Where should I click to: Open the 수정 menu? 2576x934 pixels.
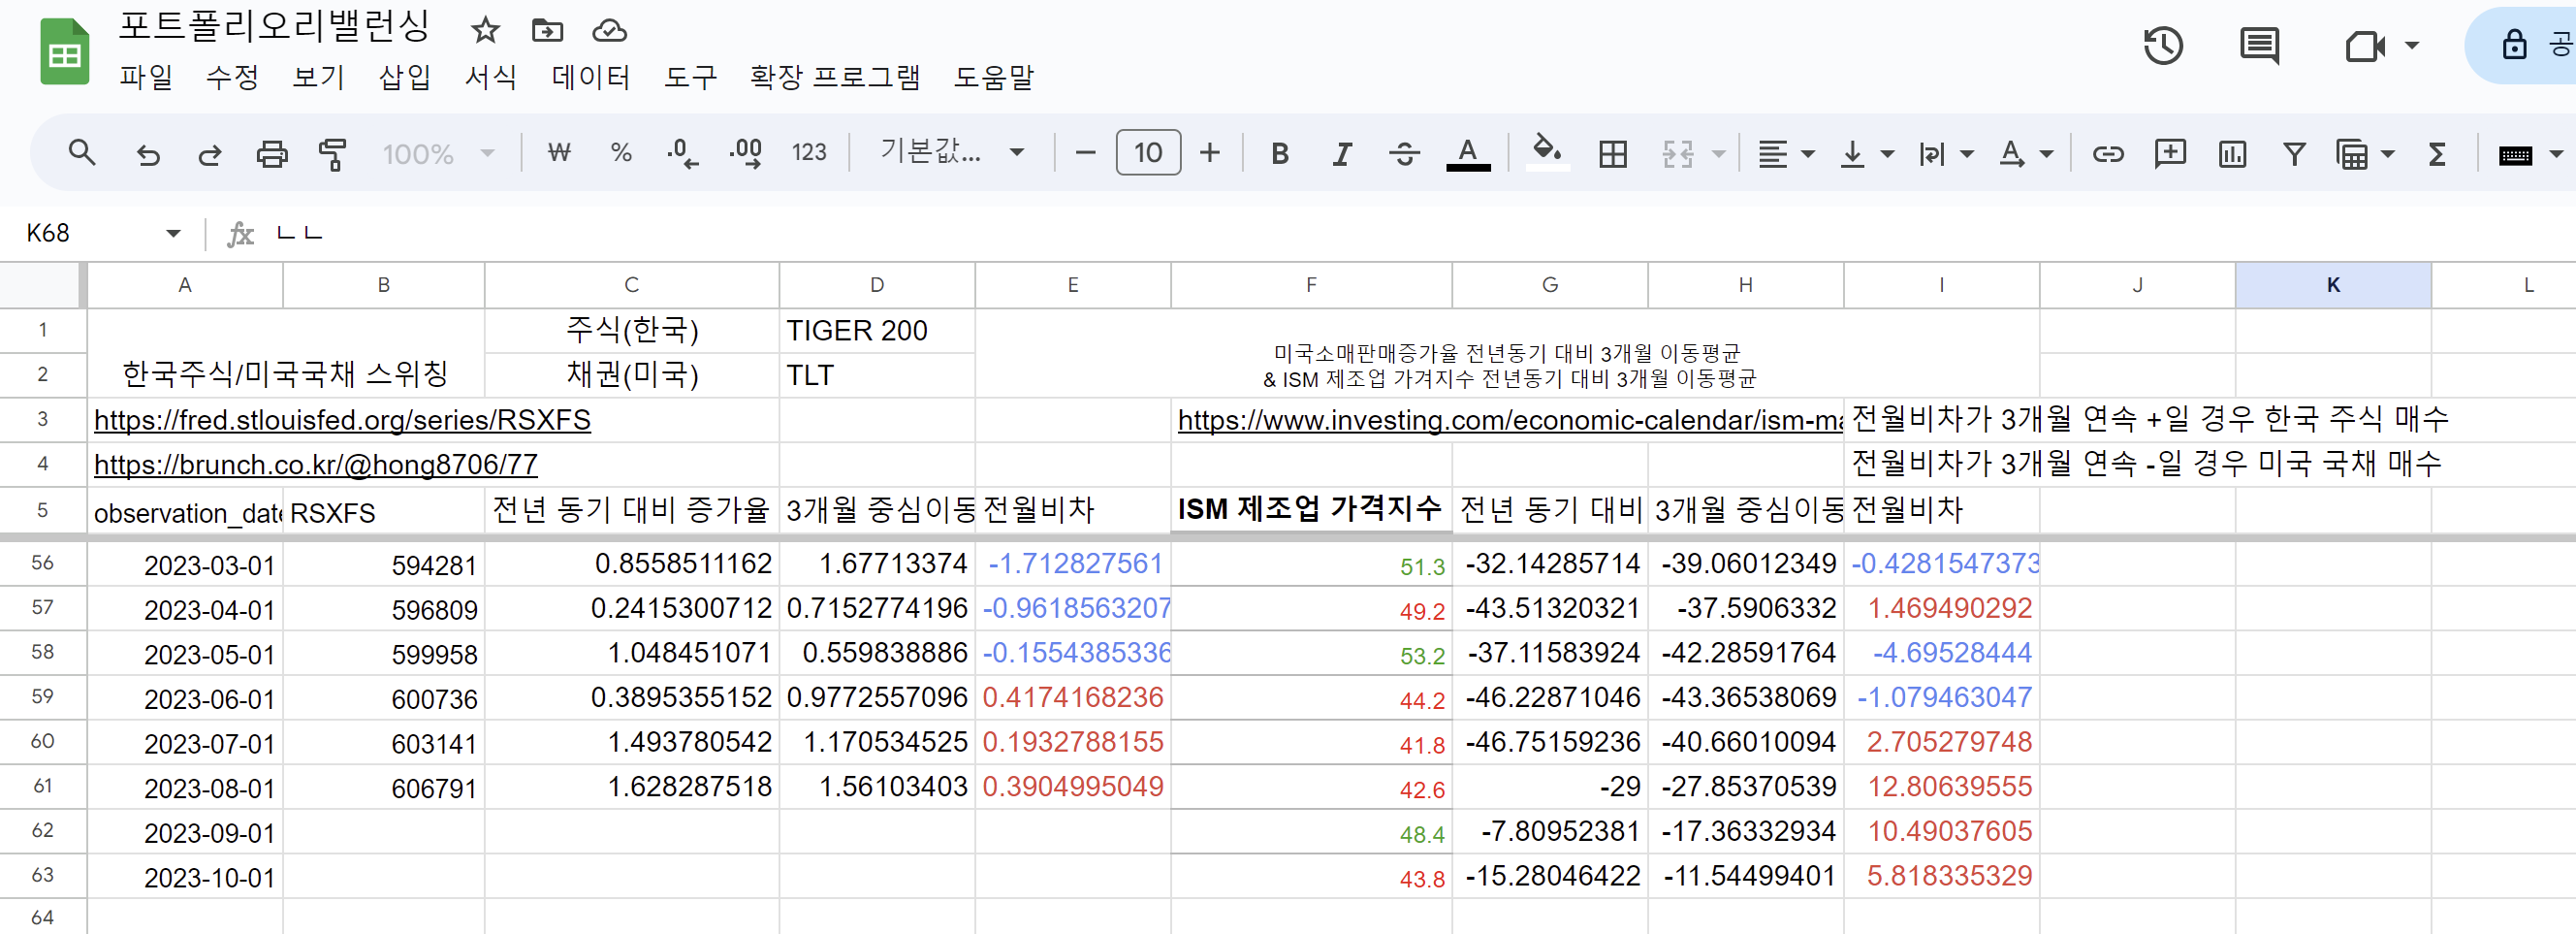tap(232, 77)
